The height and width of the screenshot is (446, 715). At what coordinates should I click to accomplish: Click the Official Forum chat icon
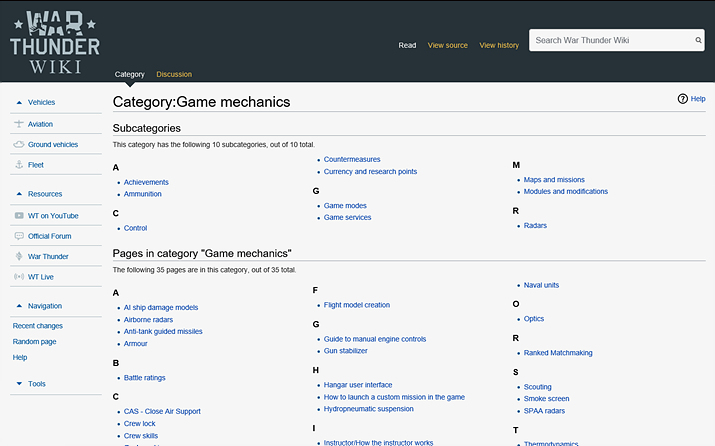click(x=19, y=236)
